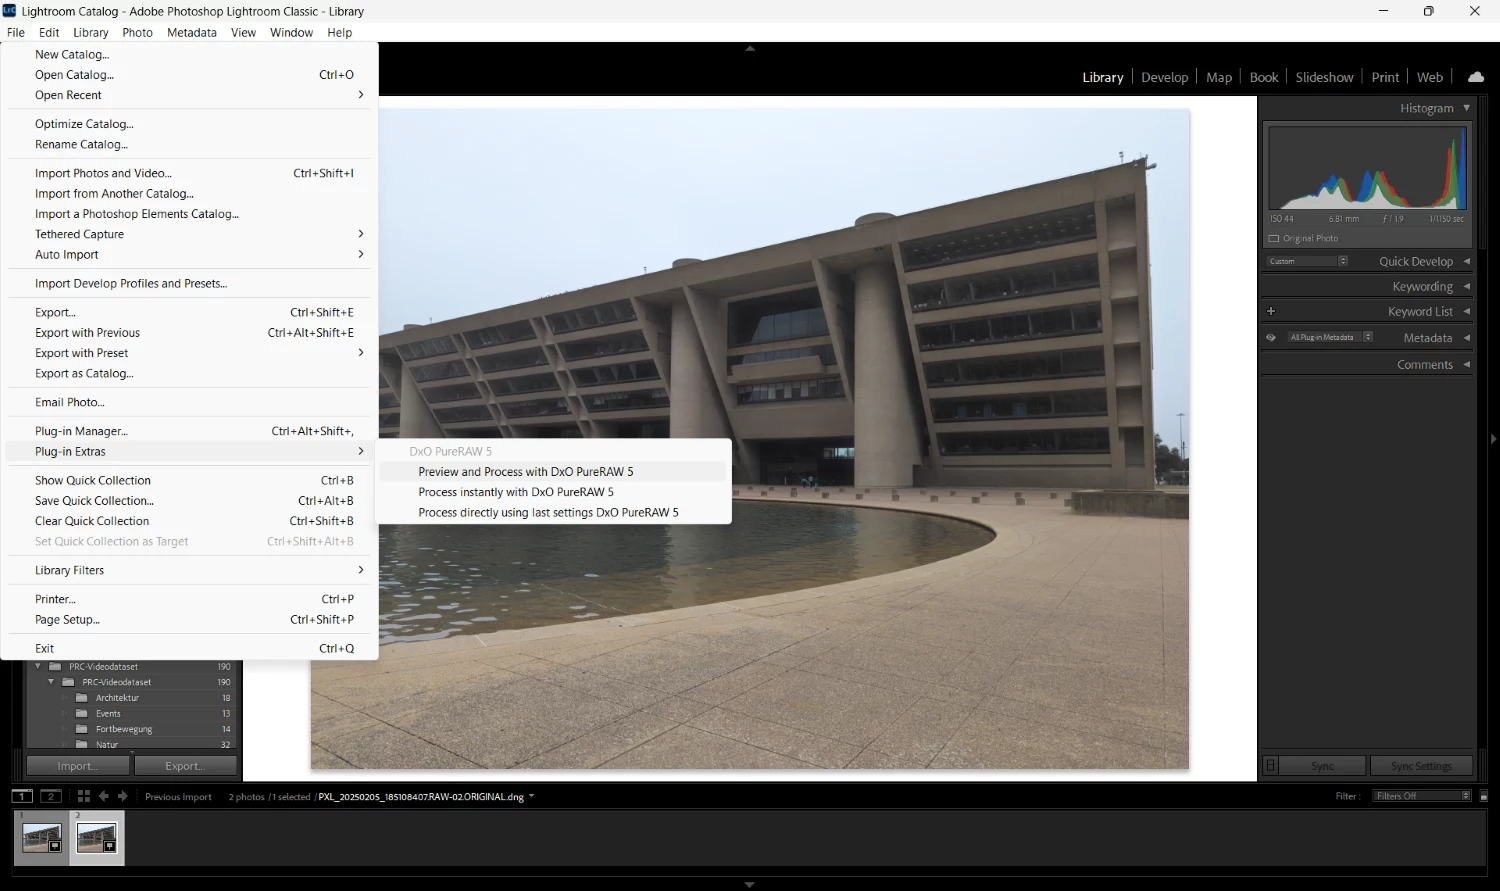1500x891 pixels.
Task: Click the forward navigation arrow in the filmstrip toolbar
Action: coord(122,796)
